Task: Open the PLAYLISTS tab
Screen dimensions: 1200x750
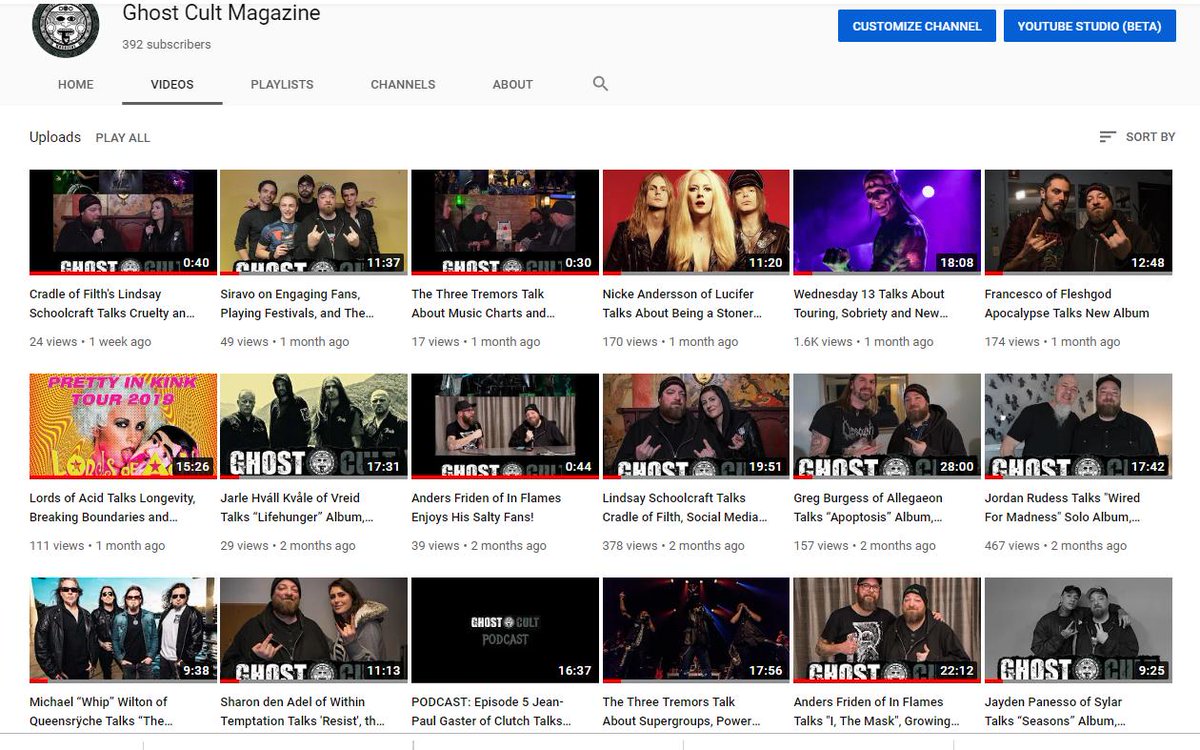Action: point(281,84)
